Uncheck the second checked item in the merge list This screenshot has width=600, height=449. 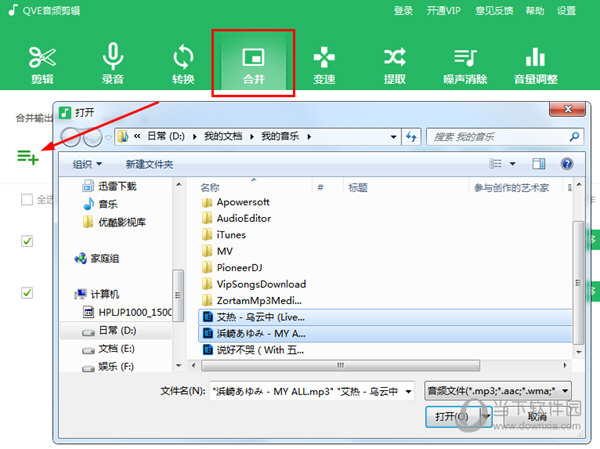click(27, 293)
